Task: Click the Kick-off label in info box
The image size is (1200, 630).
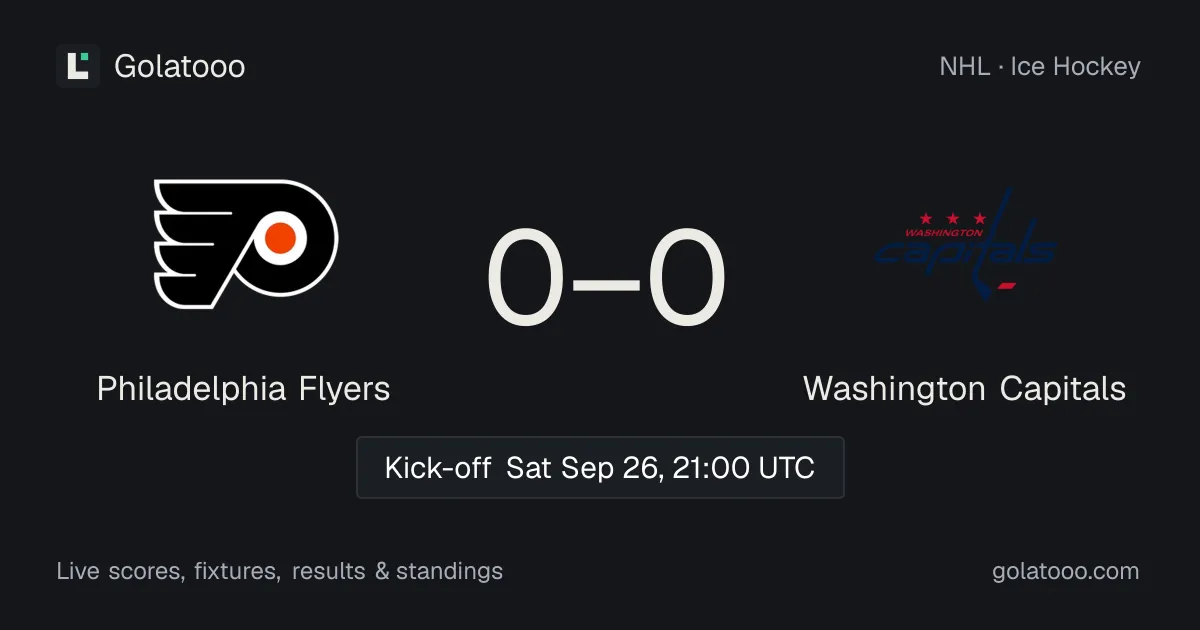Action: [x=438, y=467]
